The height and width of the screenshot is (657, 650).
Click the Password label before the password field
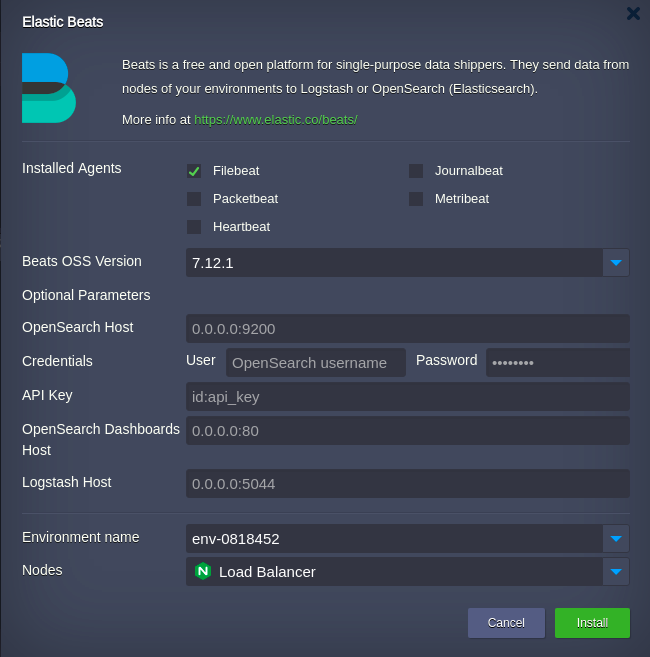446,360
